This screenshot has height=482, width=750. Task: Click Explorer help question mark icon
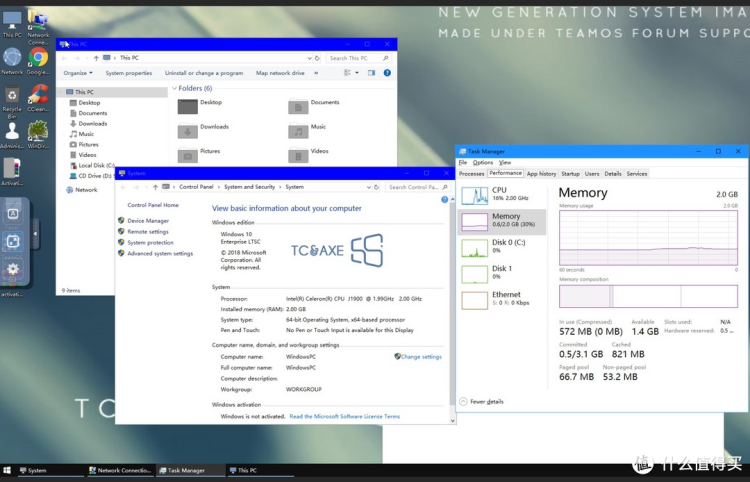[387, 73]
